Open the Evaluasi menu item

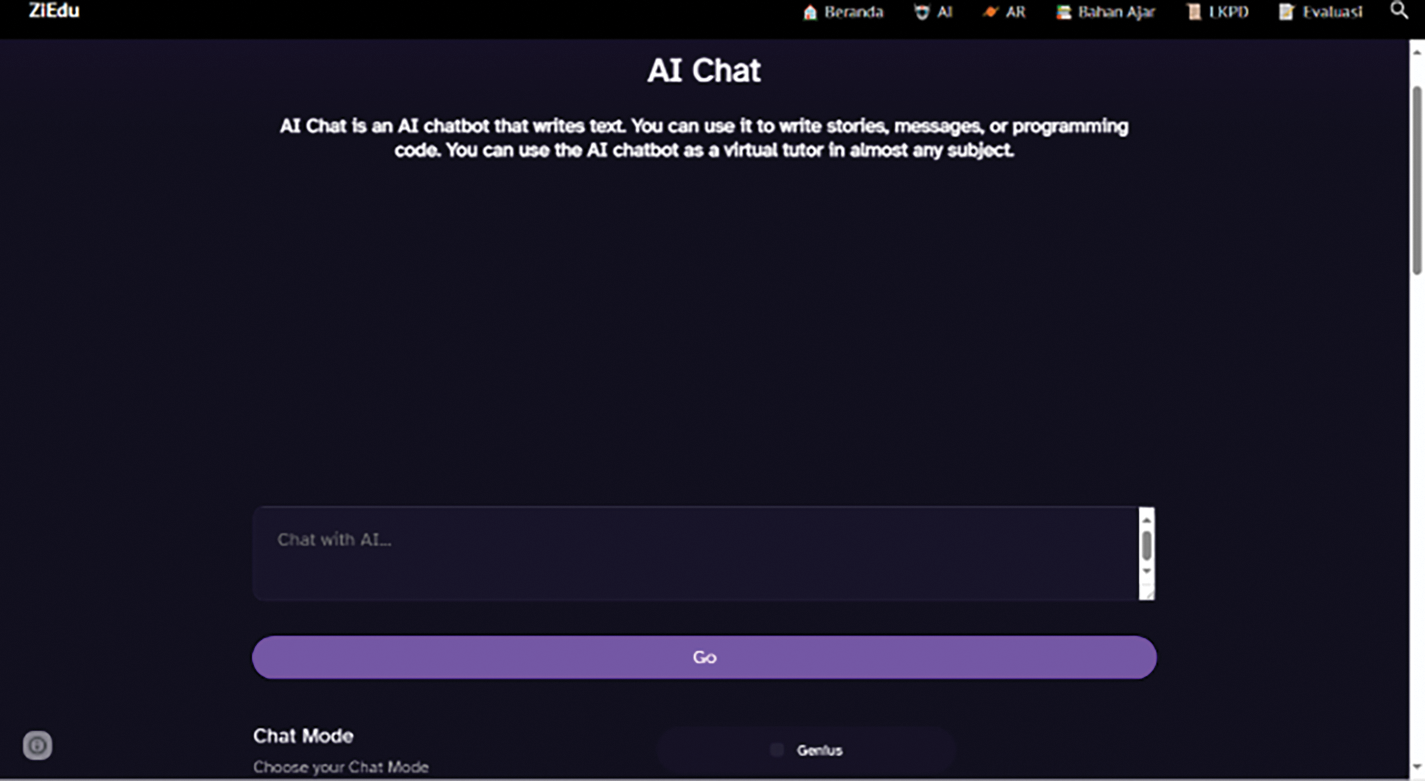[1320, 12]
